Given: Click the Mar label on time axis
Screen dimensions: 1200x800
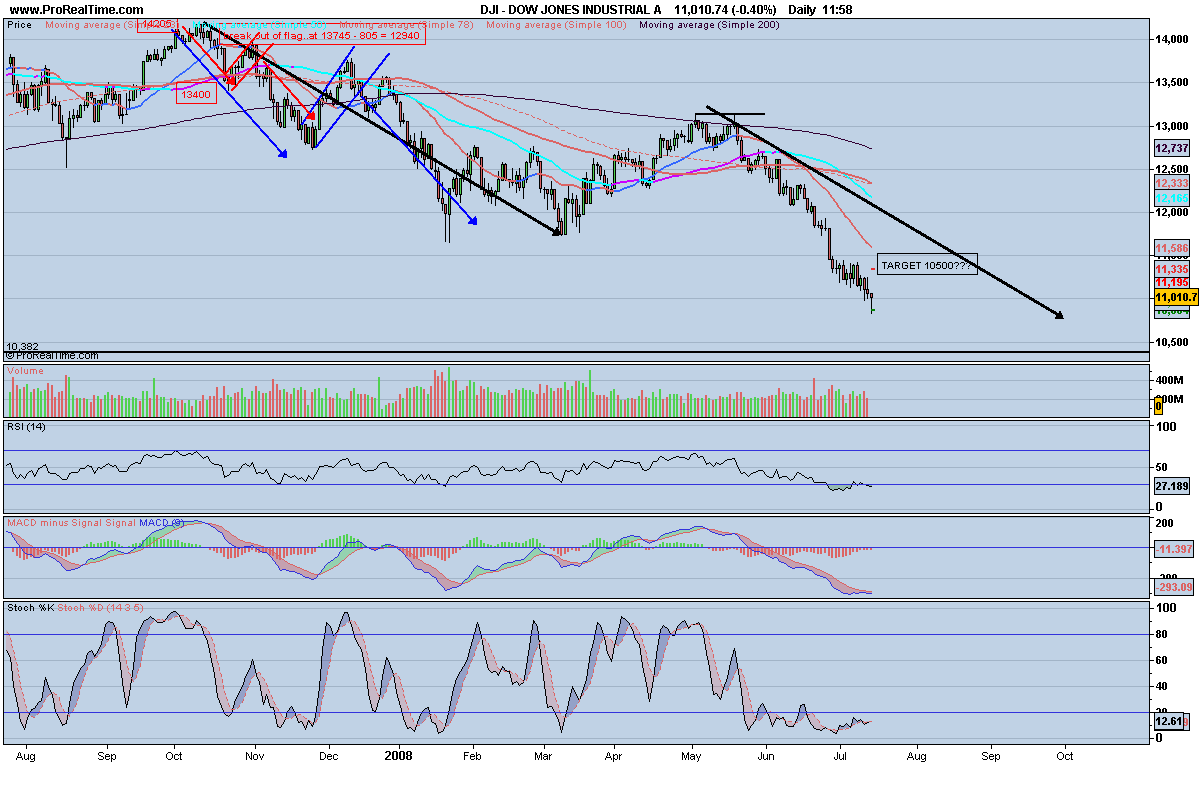Looking at the screenshot, I should [x=544, y=757].
